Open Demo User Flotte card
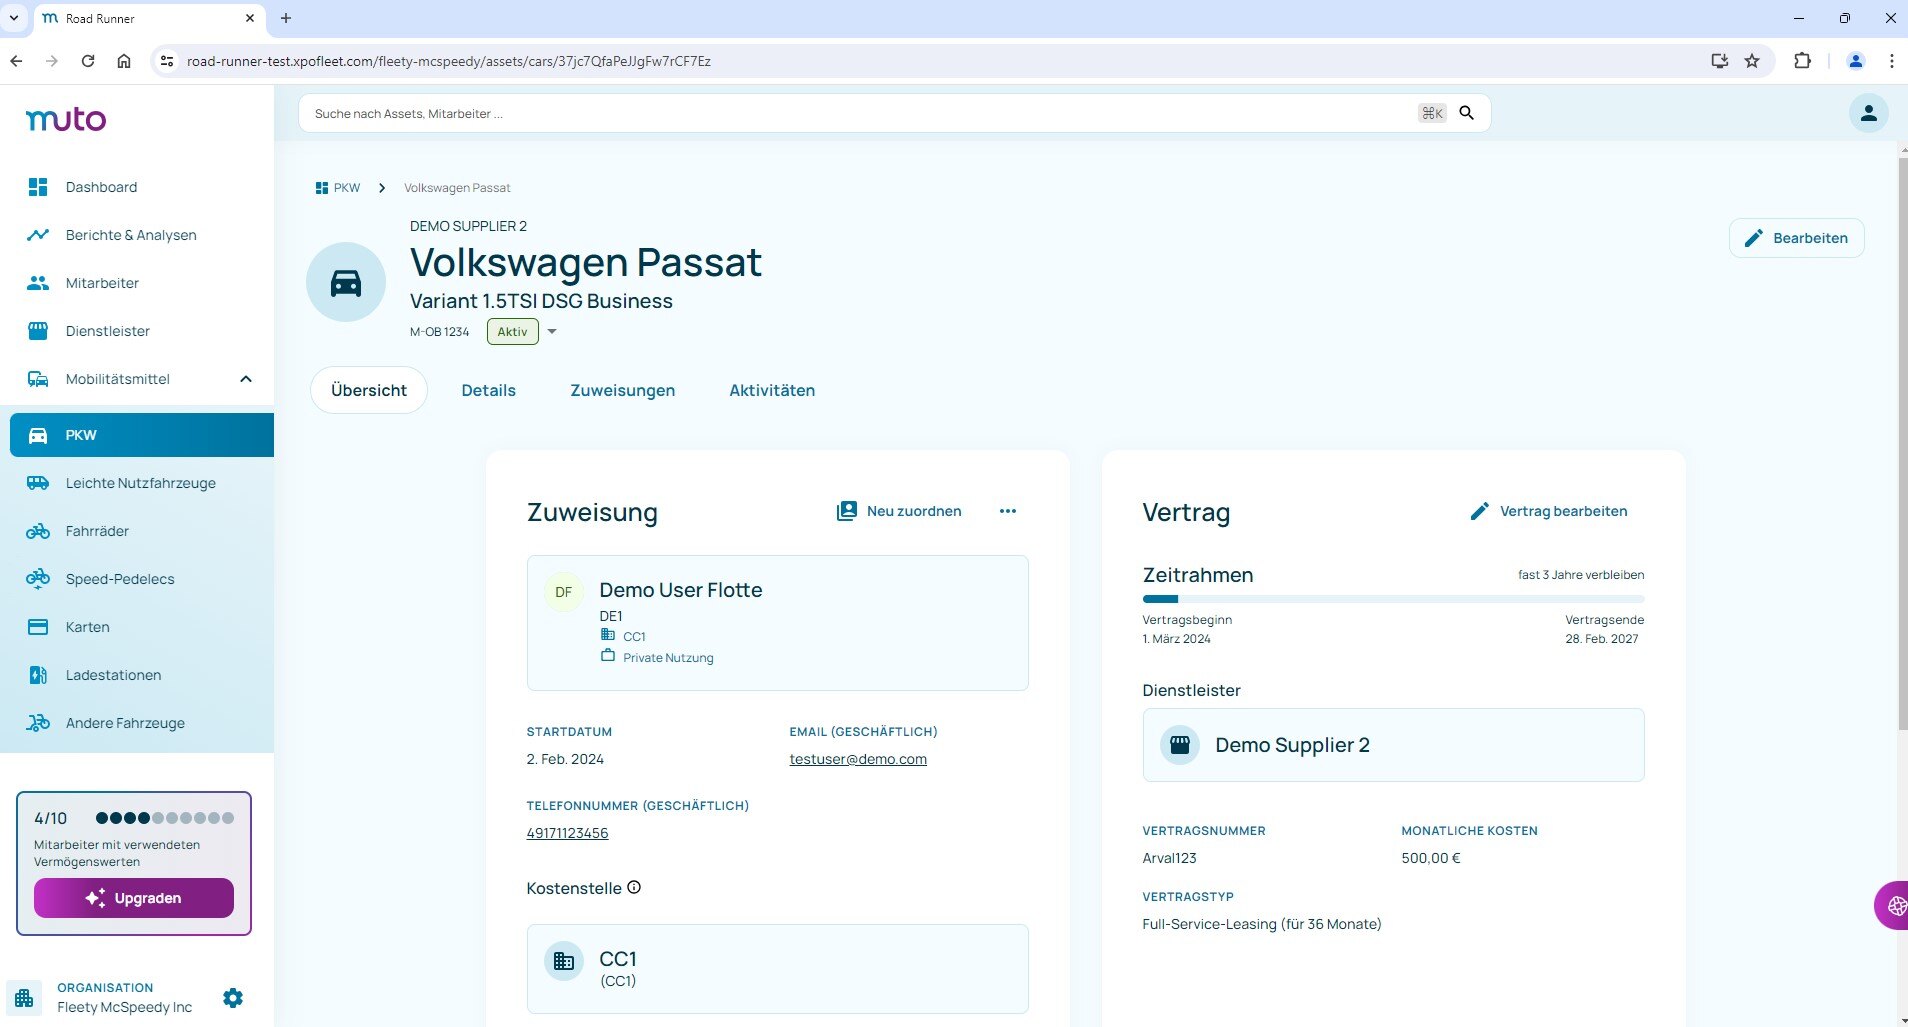This screenshot has height=1027, width=1908. pyautogui.click(x=777, y=623)
